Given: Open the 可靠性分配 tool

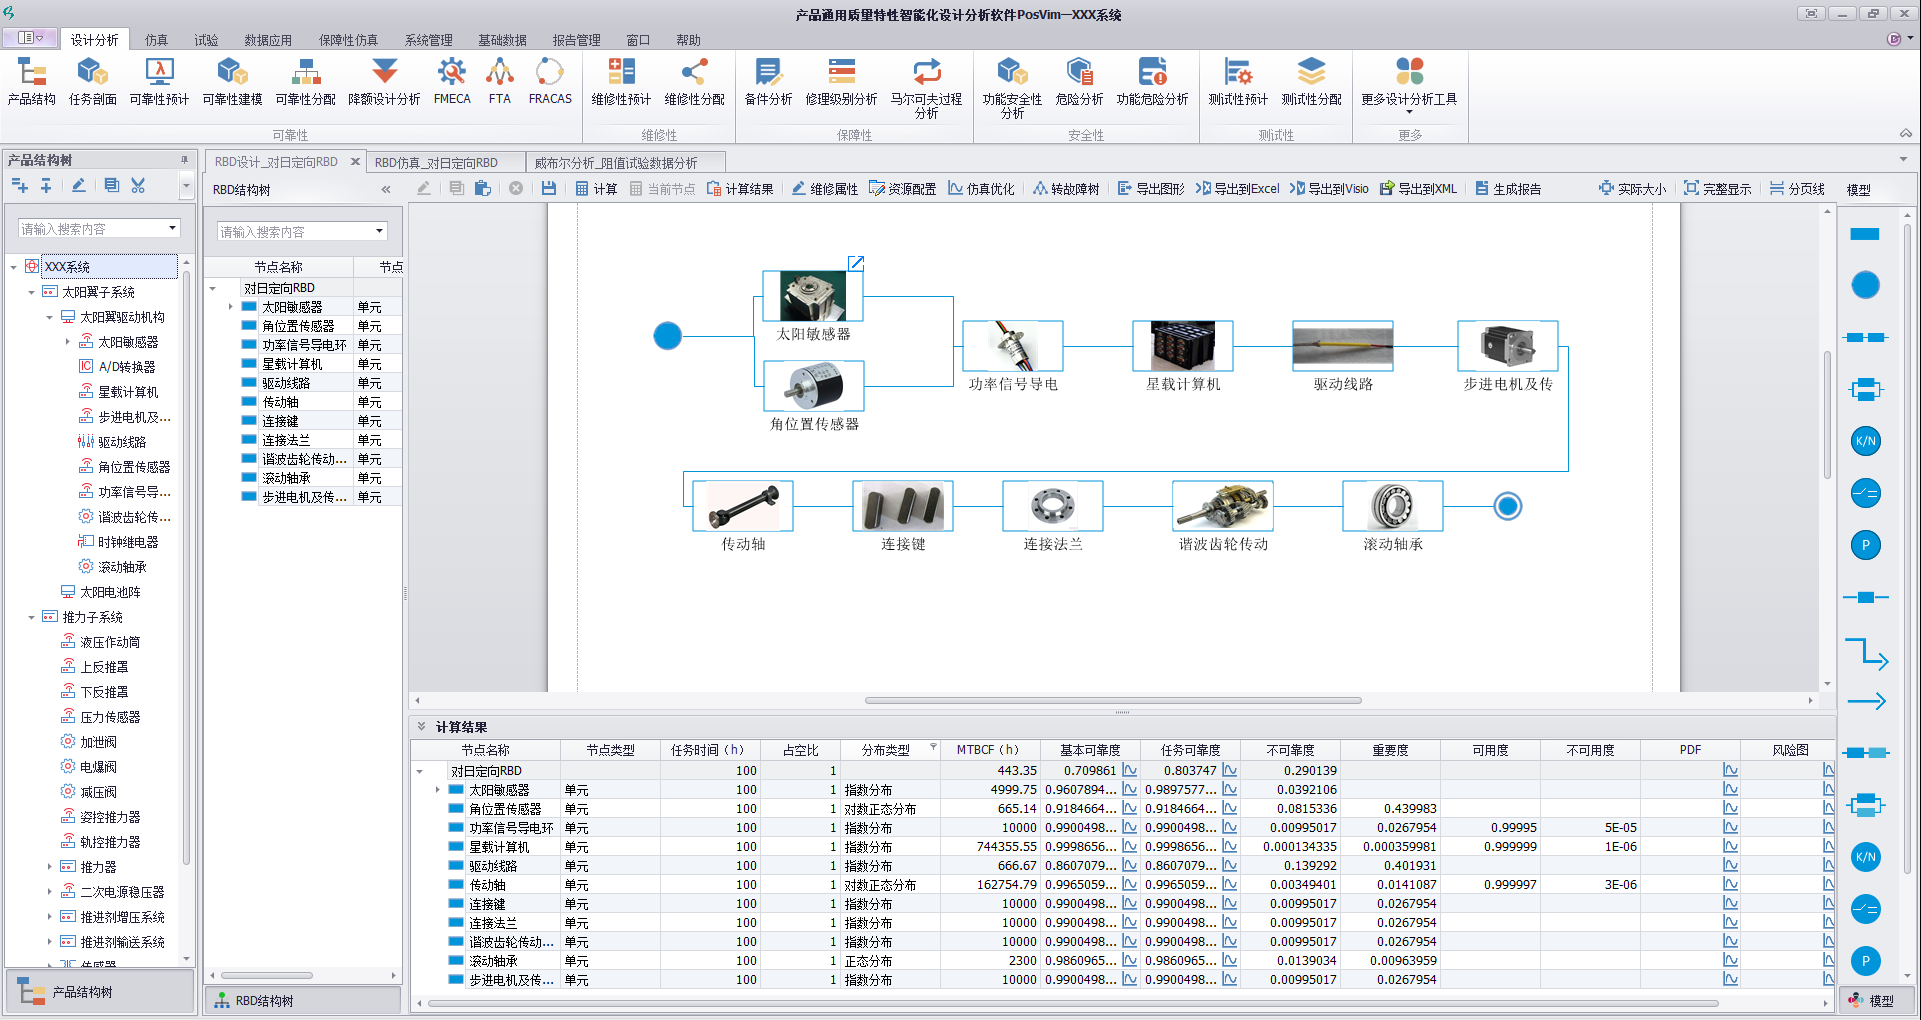Looking at the screenshot, I should coord(305,81).
